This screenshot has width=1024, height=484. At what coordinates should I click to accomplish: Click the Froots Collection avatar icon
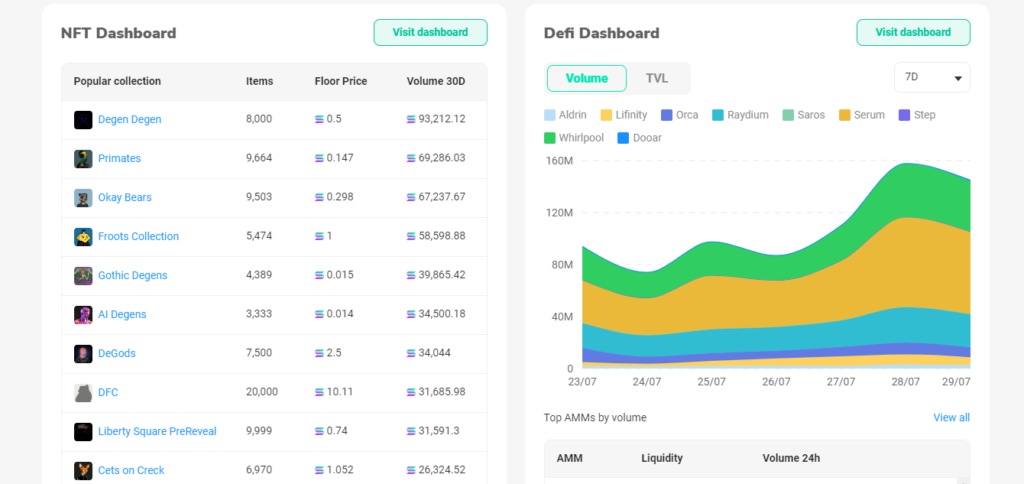(83, 237)
